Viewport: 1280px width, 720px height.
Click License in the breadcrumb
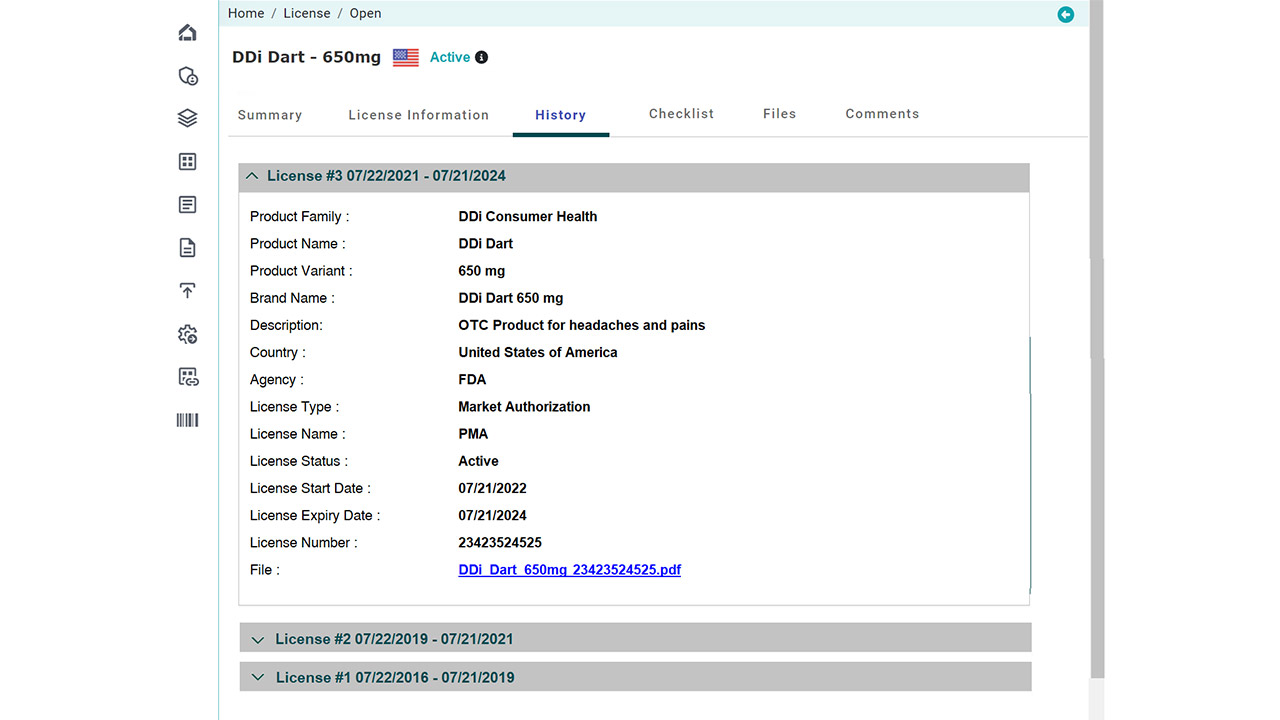tap(306, 13)
